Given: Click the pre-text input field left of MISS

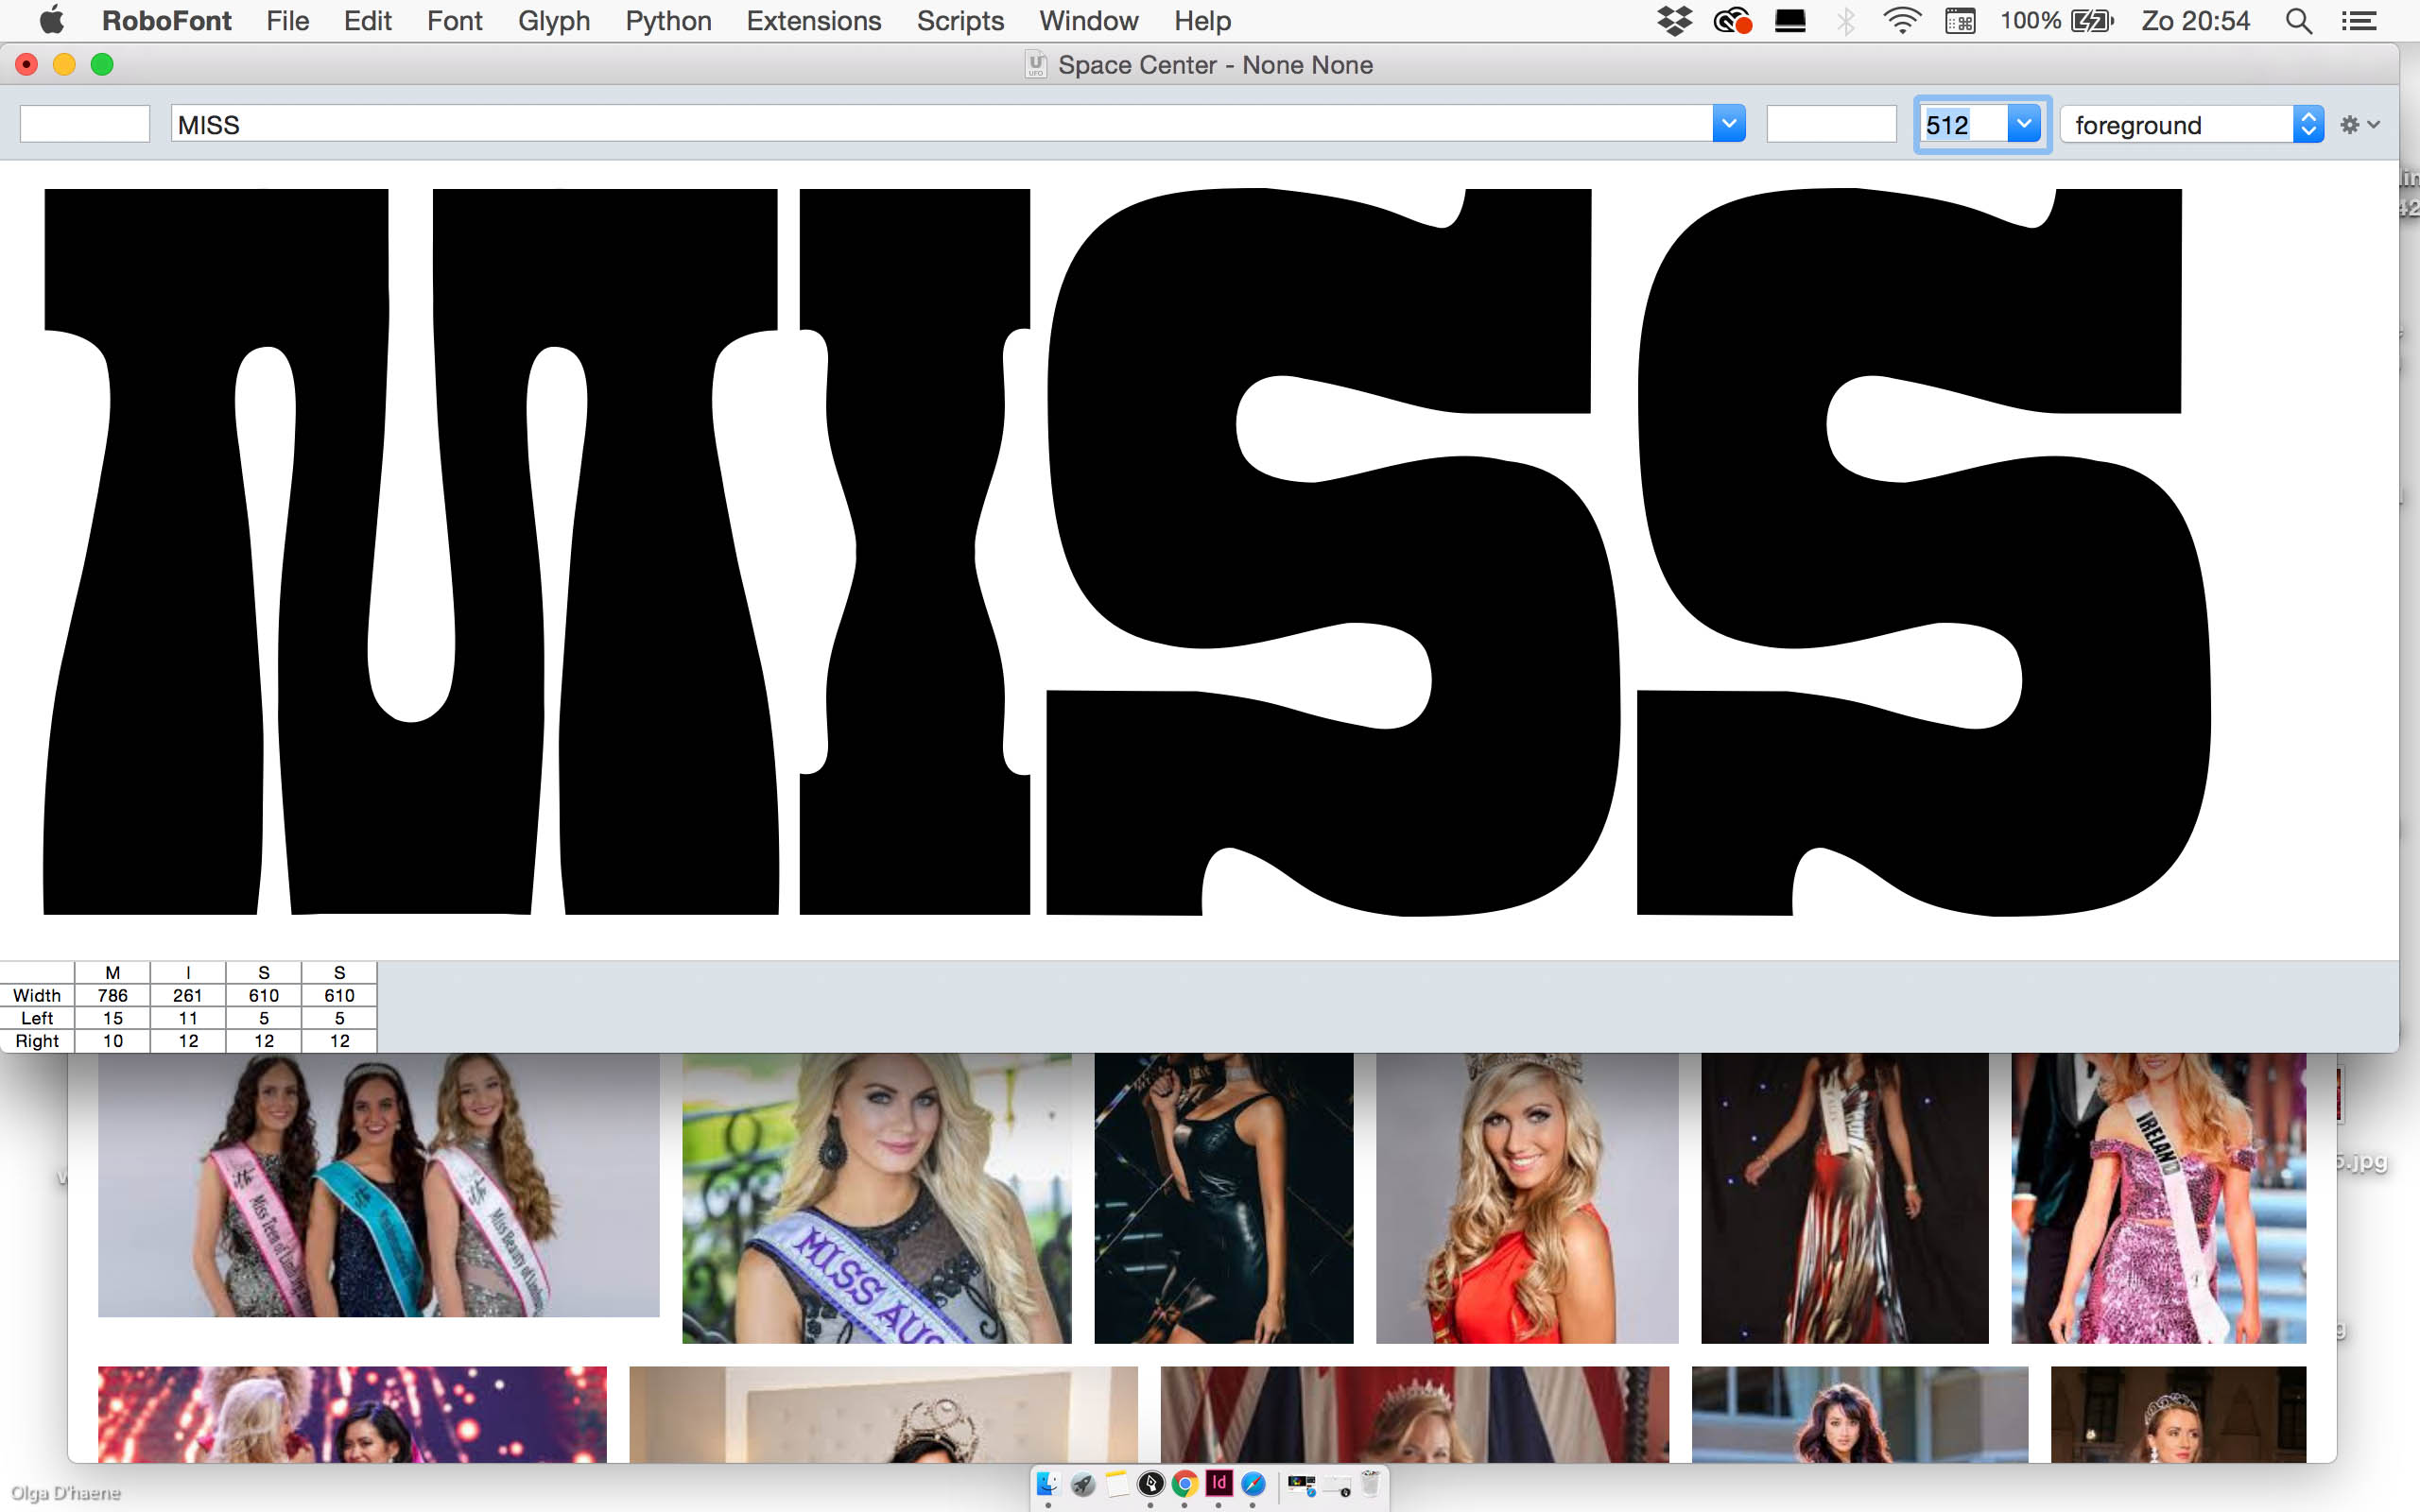Looking at the screenshot, I should [x=85, y=124].
